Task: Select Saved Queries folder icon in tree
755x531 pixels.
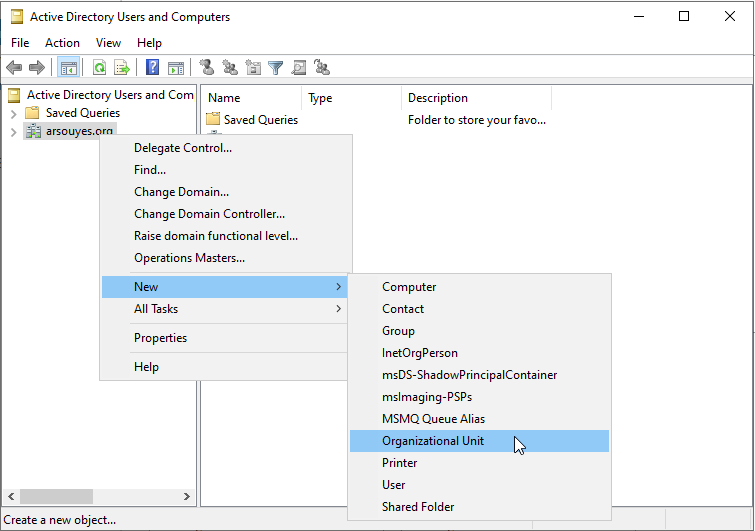Action: click(32, 113)
